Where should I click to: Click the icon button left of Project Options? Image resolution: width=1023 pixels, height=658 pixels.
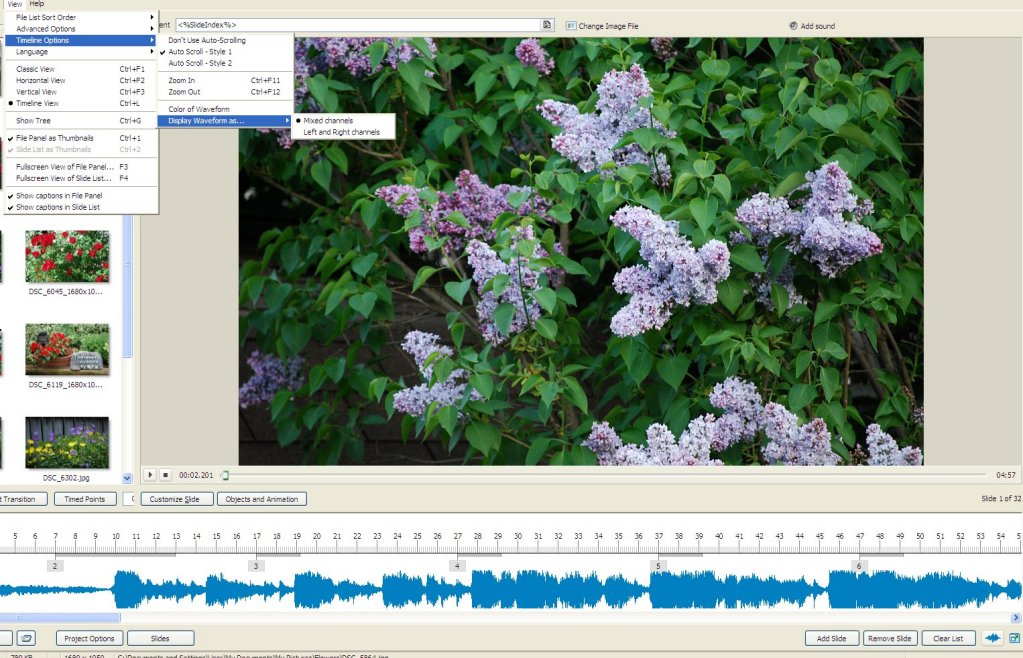27,638
